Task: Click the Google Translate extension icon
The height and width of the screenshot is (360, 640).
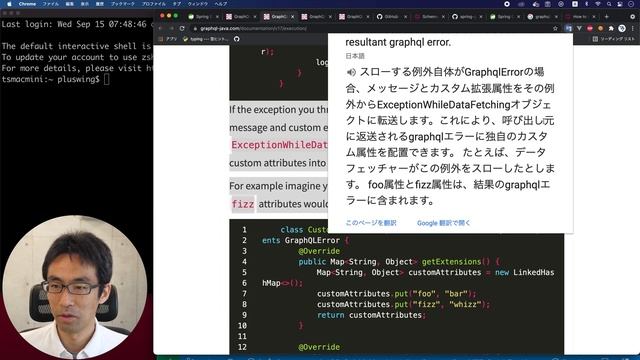Action: [x=568, y=28]
